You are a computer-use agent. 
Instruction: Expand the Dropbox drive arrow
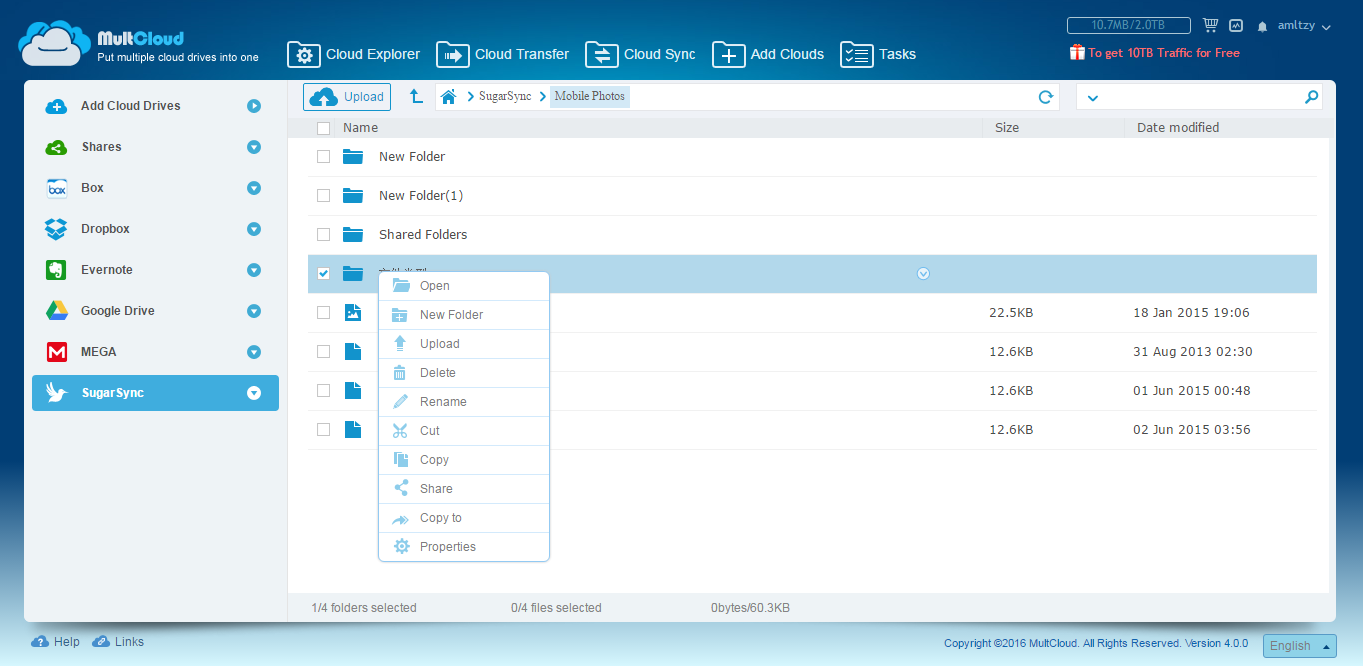click(254, 229)
